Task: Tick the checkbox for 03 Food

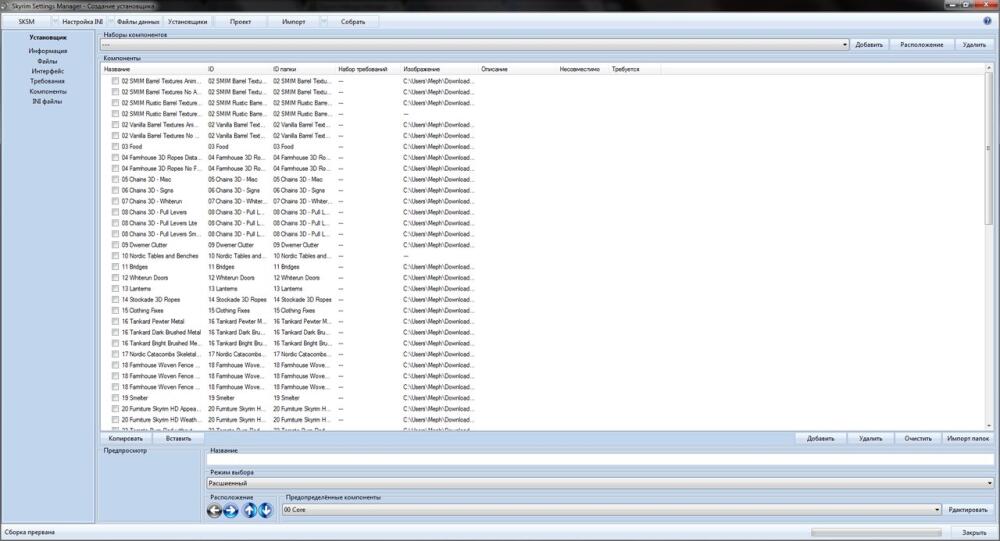Action: click(115, 147)
